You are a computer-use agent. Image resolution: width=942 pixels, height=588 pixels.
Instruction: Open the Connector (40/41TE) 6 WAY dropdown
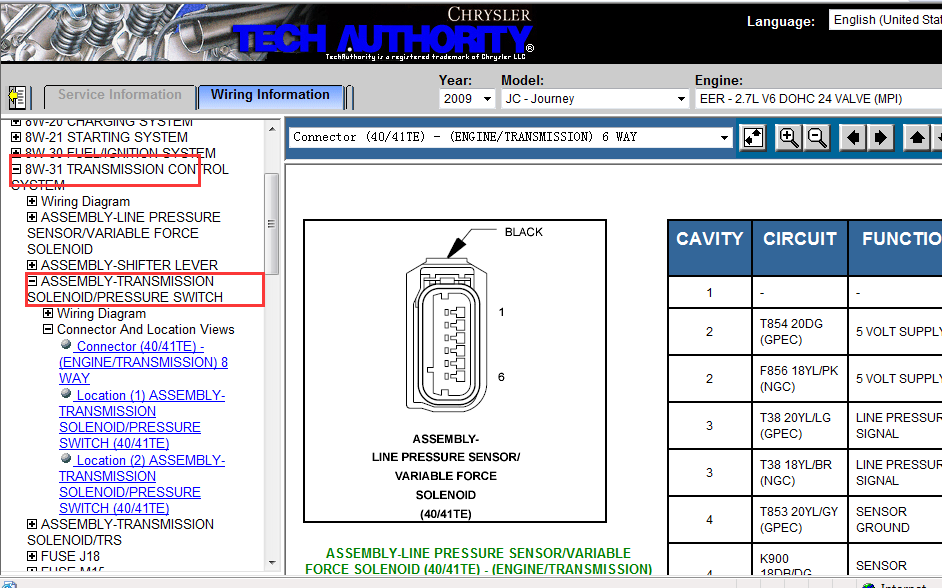511,137
